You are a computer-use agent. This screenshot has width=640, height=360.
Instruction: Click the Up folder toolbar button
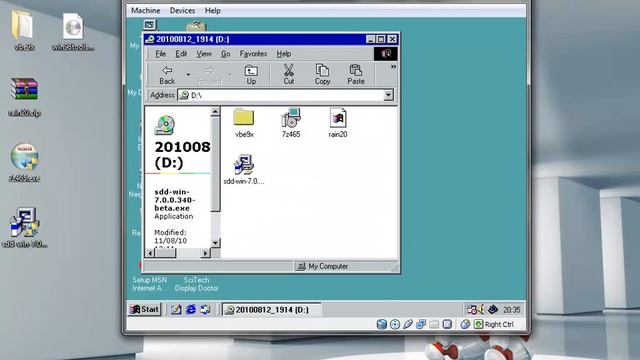[x=251, y=75]
